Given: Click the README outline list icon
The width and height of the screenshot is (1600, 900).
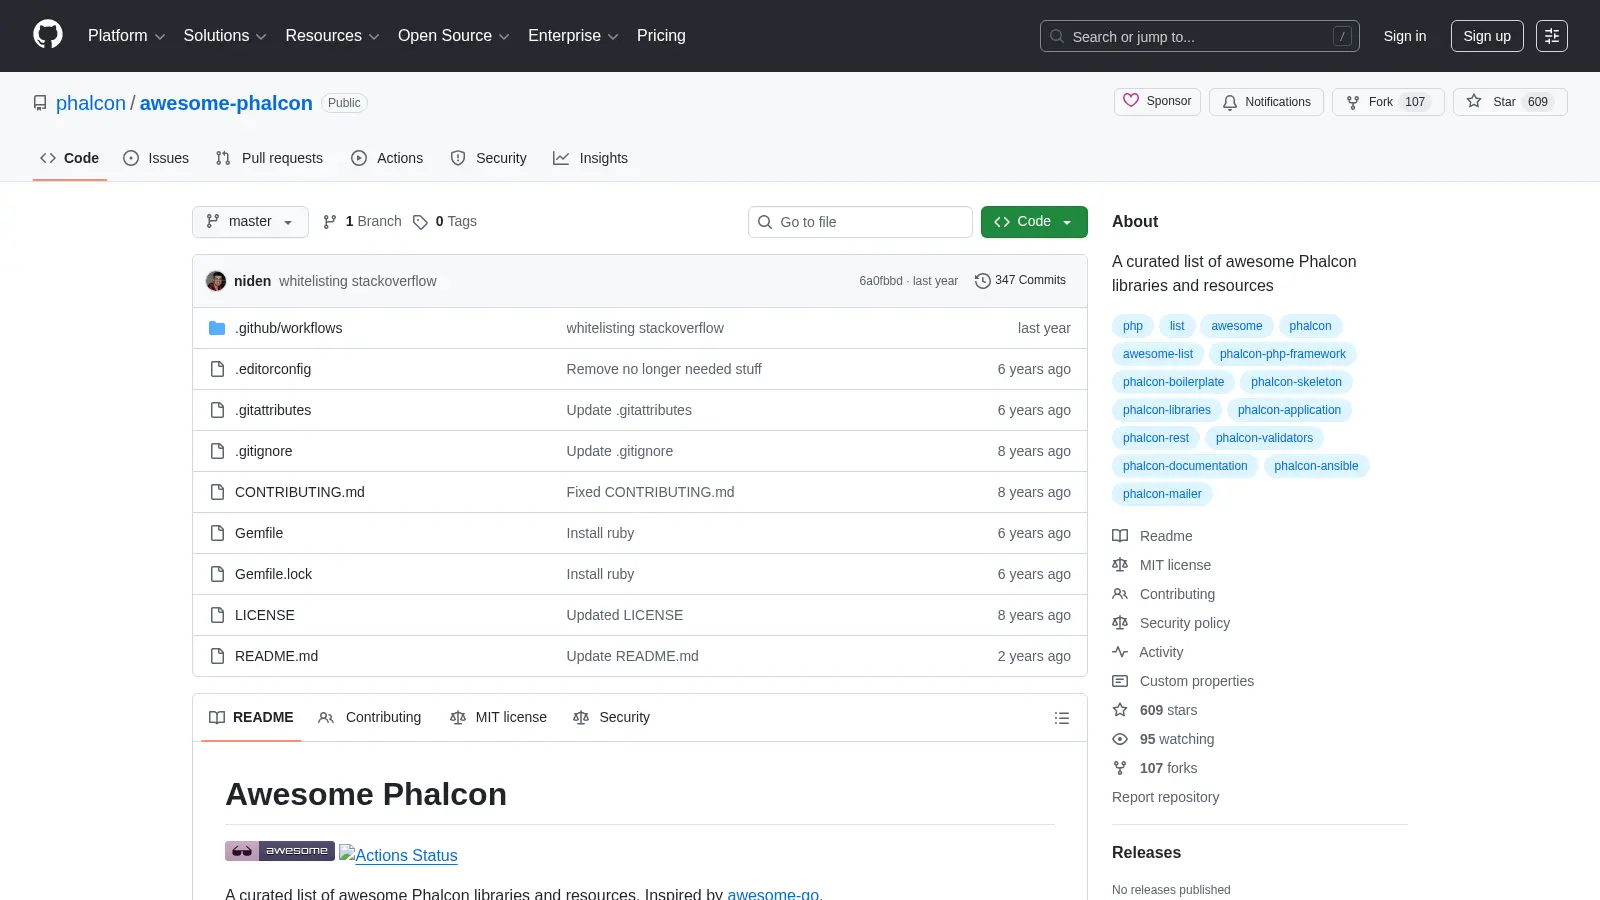Looking at the screenshot, I should point(1062,718).
